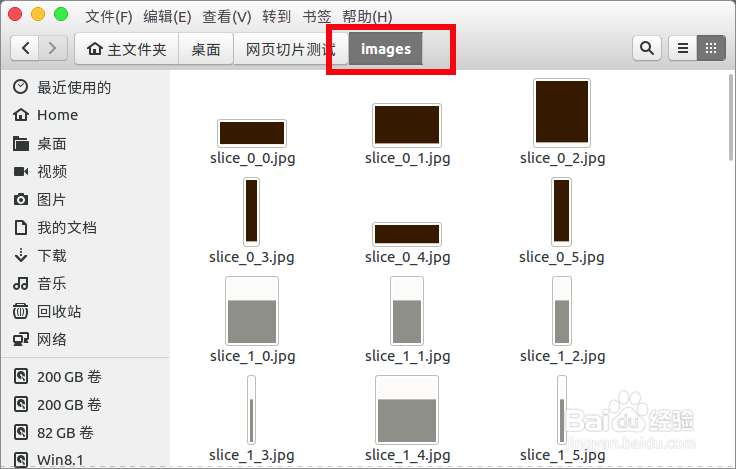Click the drive icon beside 82 GB 卷
Viewport: 736px width, 469px height.
[x=21, y=432]
